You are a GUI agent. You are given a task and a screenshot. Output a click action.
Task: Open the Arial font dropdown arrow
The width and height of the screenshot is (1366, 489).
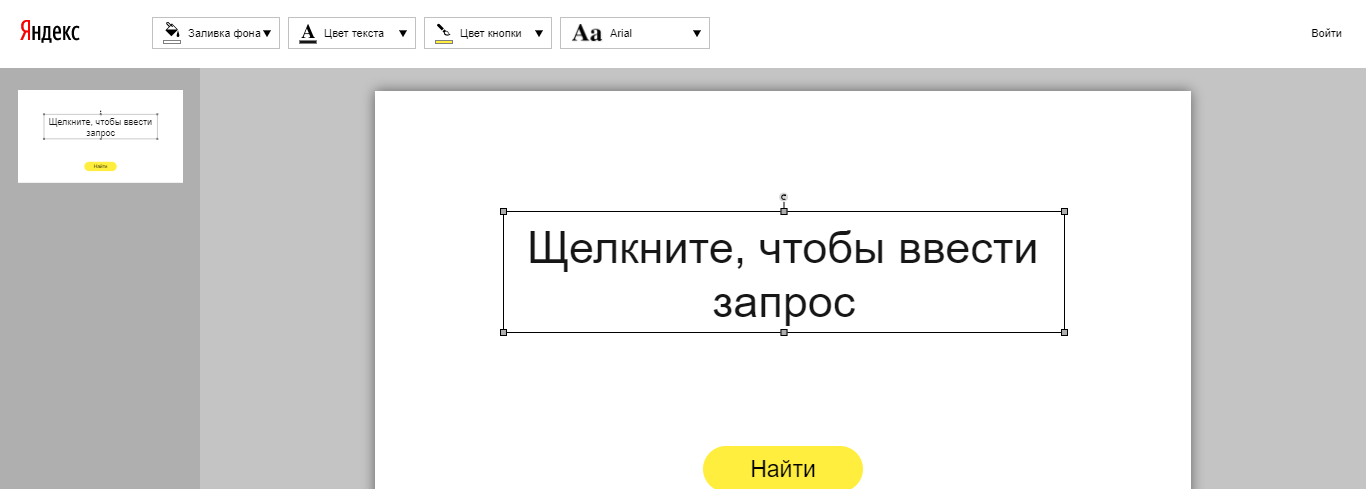(697, 33)
